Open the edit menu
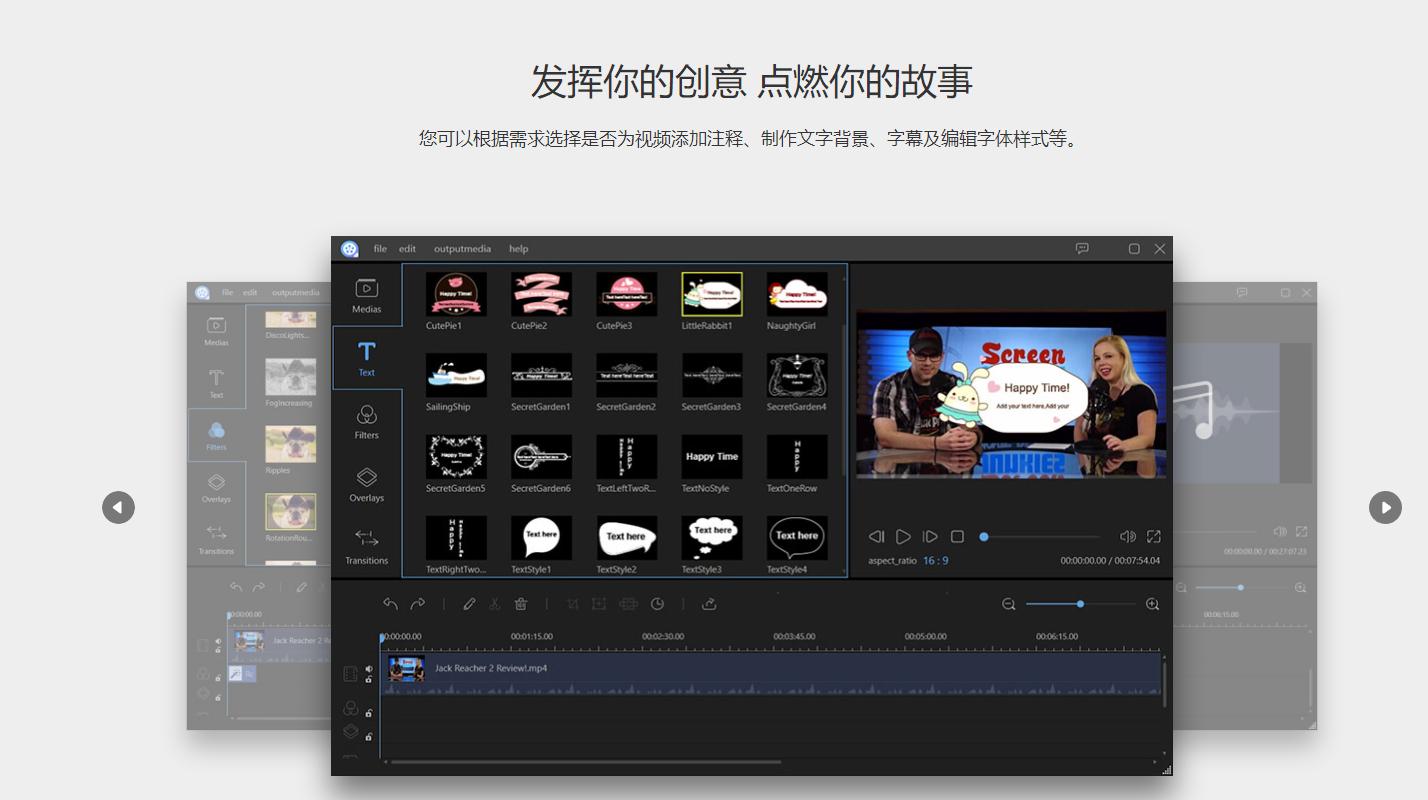This screenshot has width=1428, height=800. pos(407,248)
